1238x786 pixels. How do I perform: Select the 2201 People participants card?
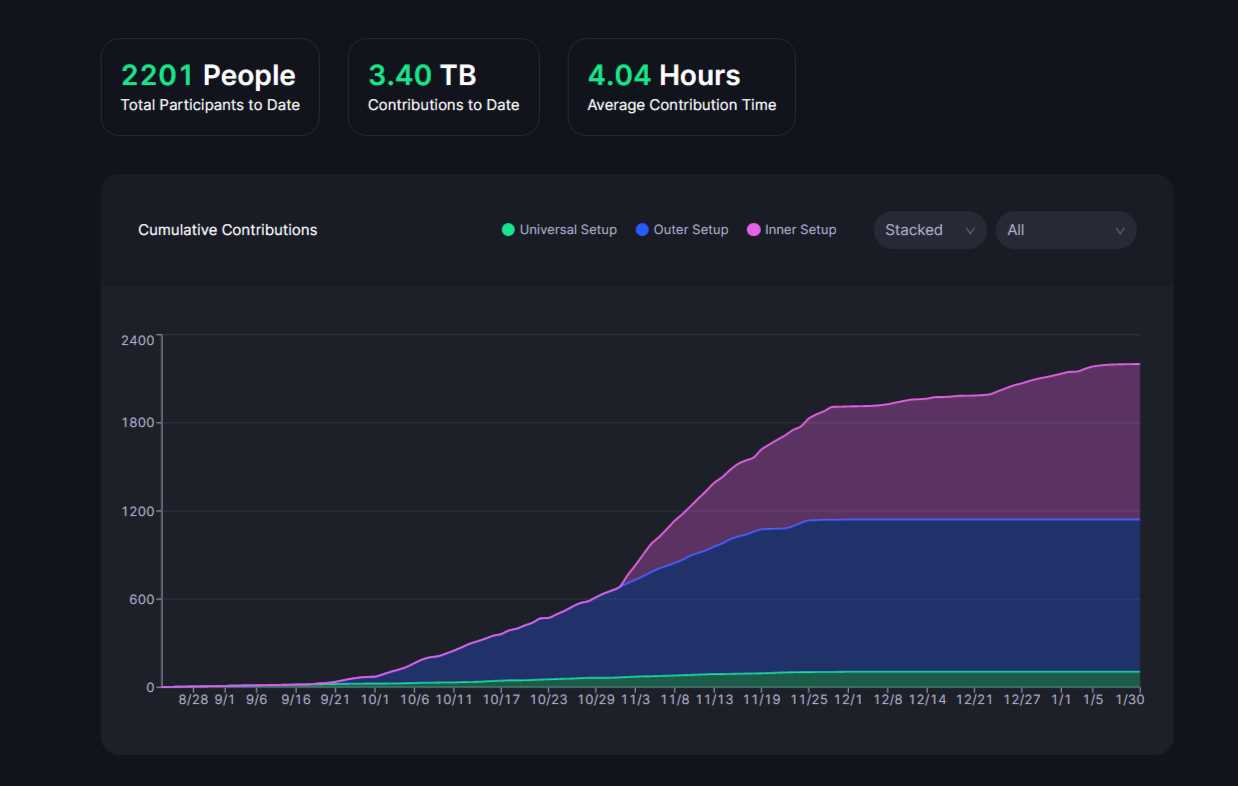pyautogui.click(x=210, y=87)
